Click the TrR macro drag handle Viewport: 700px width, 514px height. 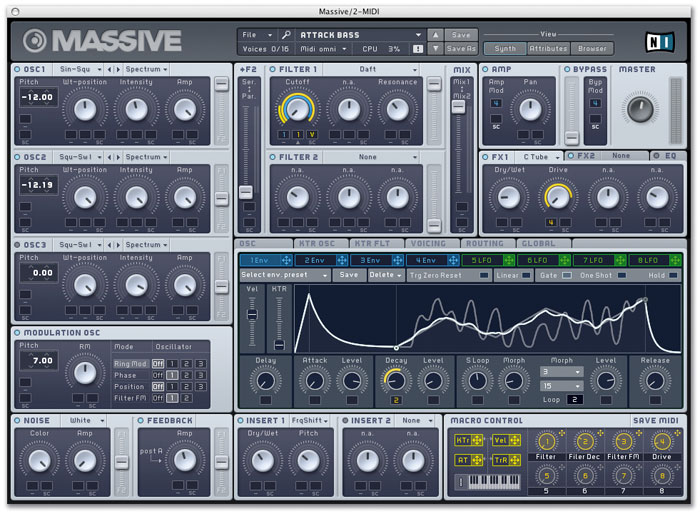coord(515,460)
